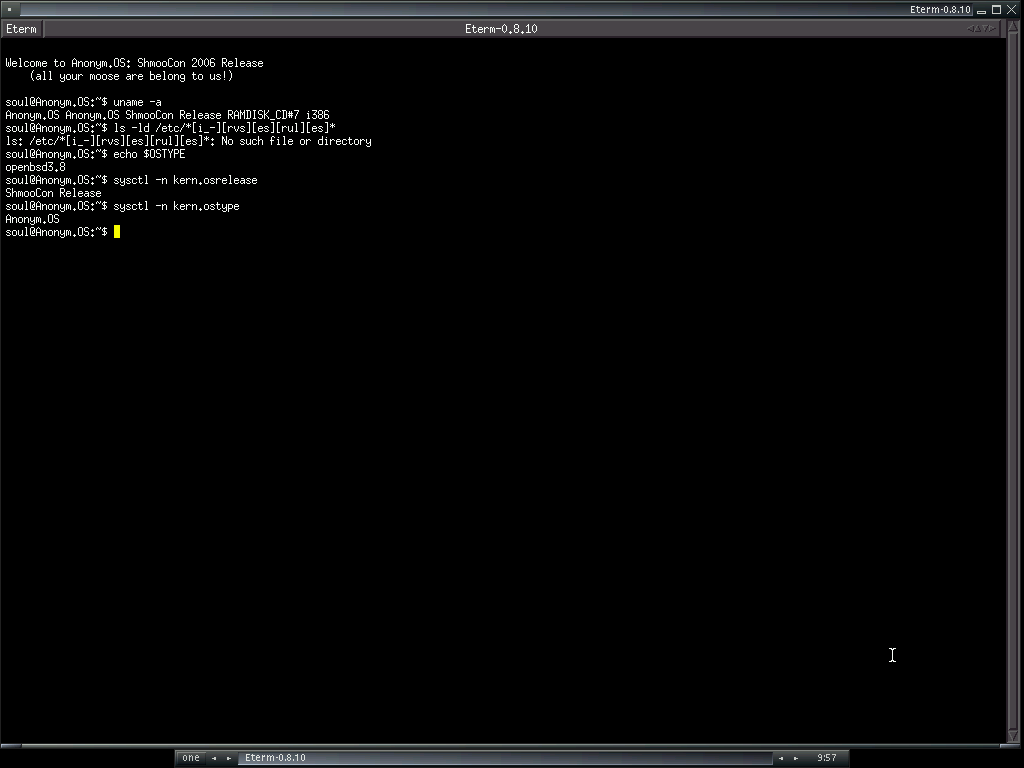Image resolution: width=1024 pixels, height=768 pixels.
Task: Click the down arrow in Eterm menubar arrows
Action: coord(985,29)
